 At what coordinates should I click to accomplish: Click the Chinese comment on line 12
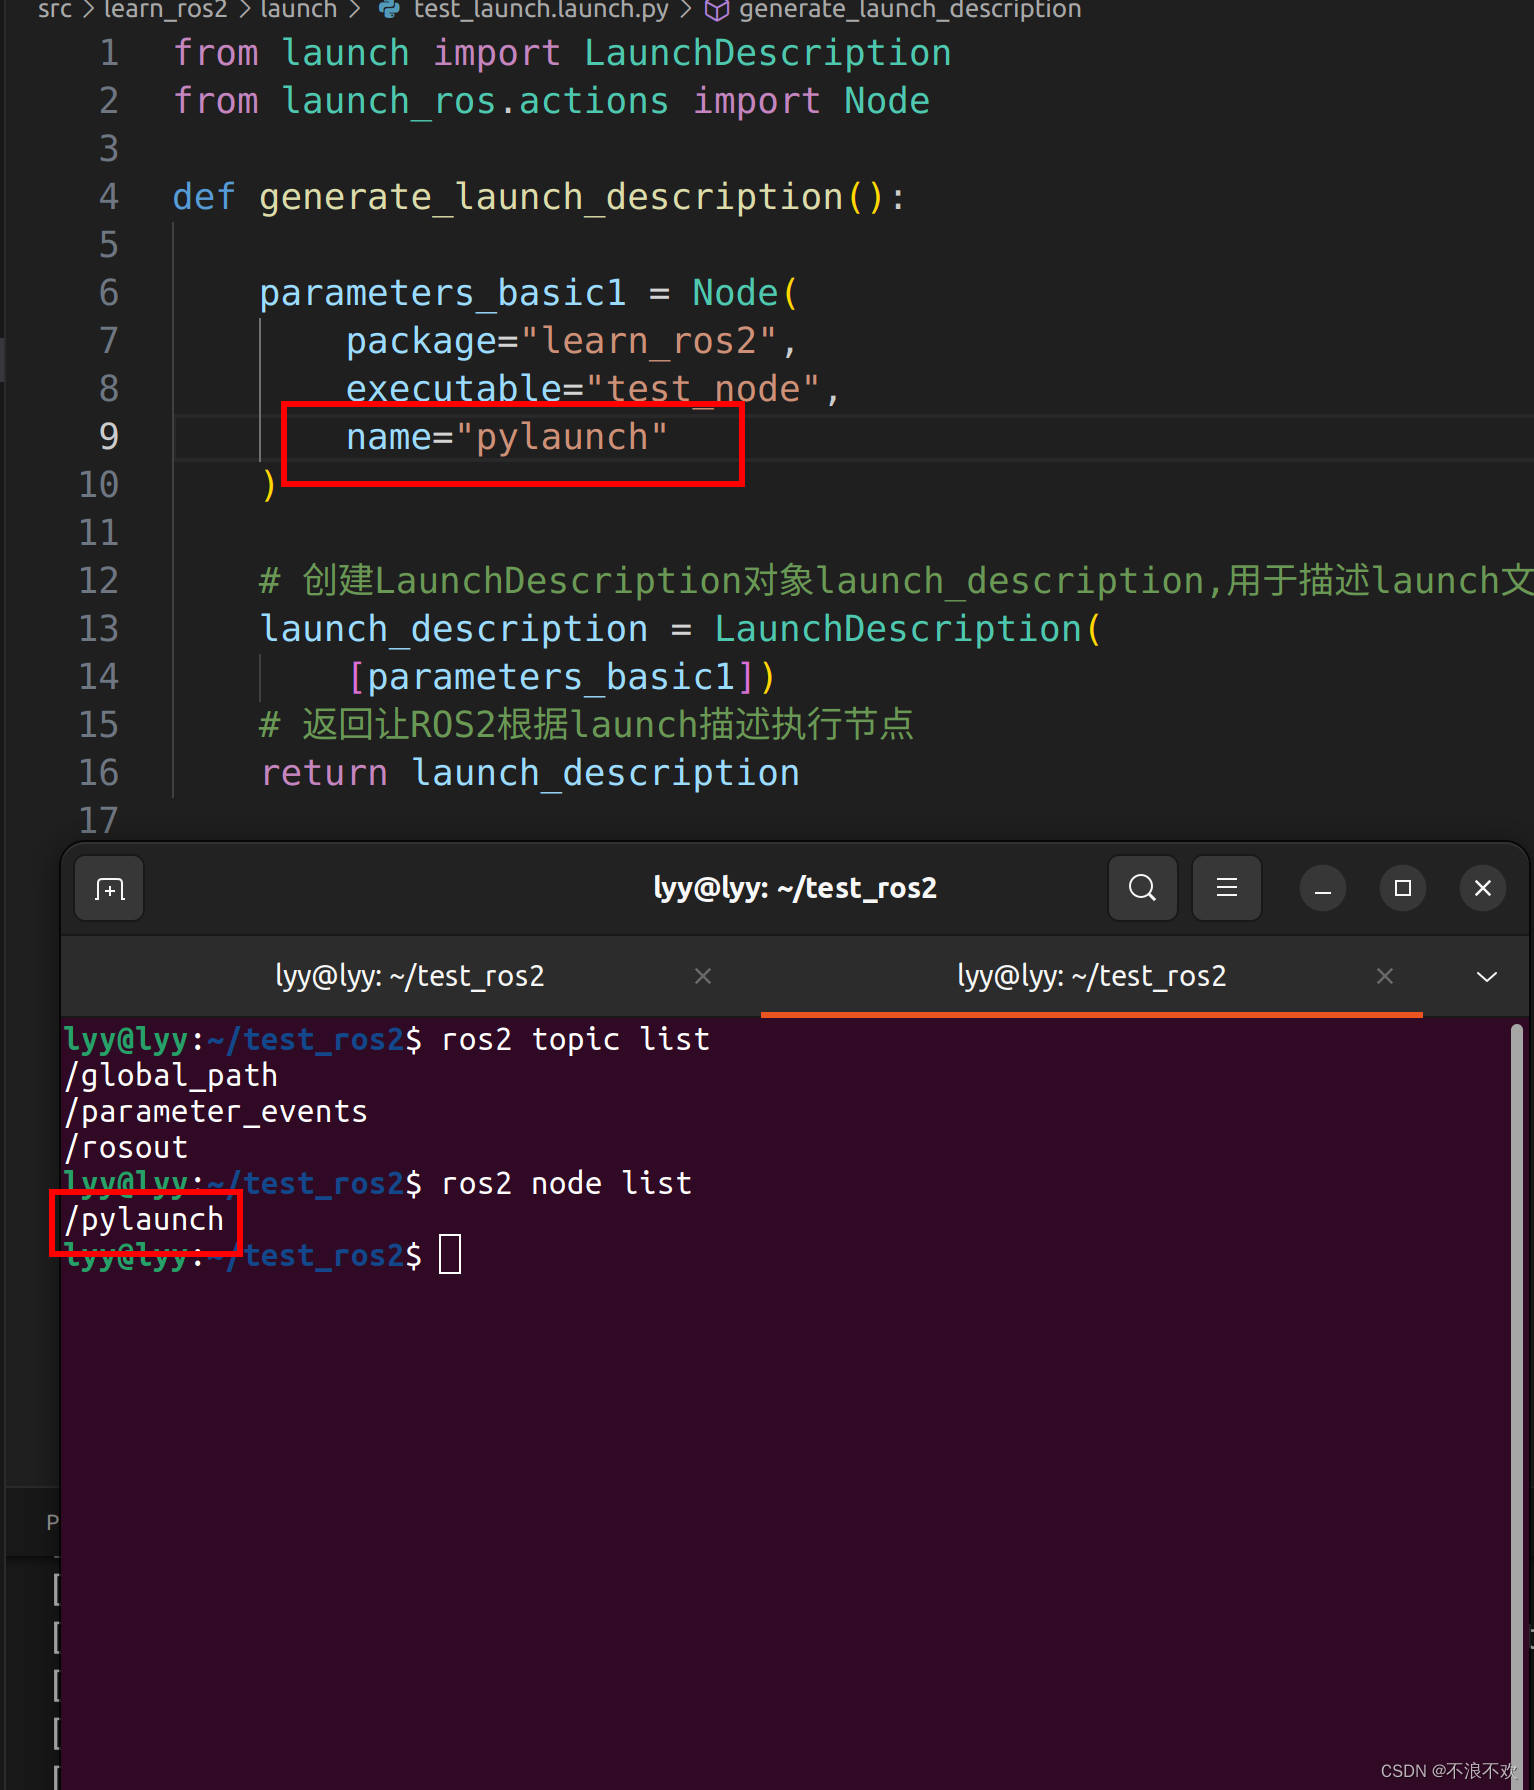[896, 581]
